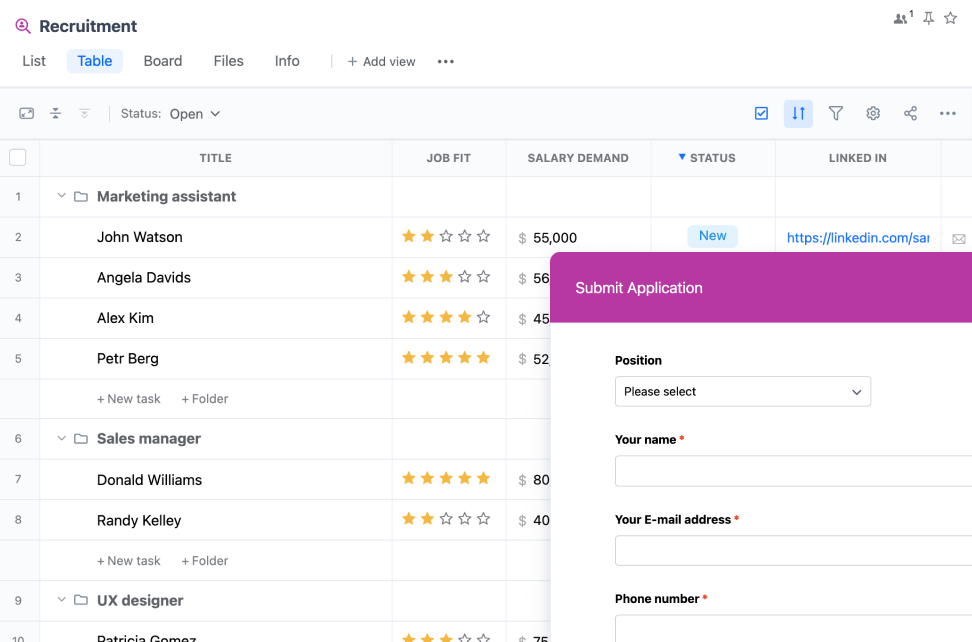Open John Watson's LinkedIn profile link
972x642 pixels.
[x=857, y=237]
